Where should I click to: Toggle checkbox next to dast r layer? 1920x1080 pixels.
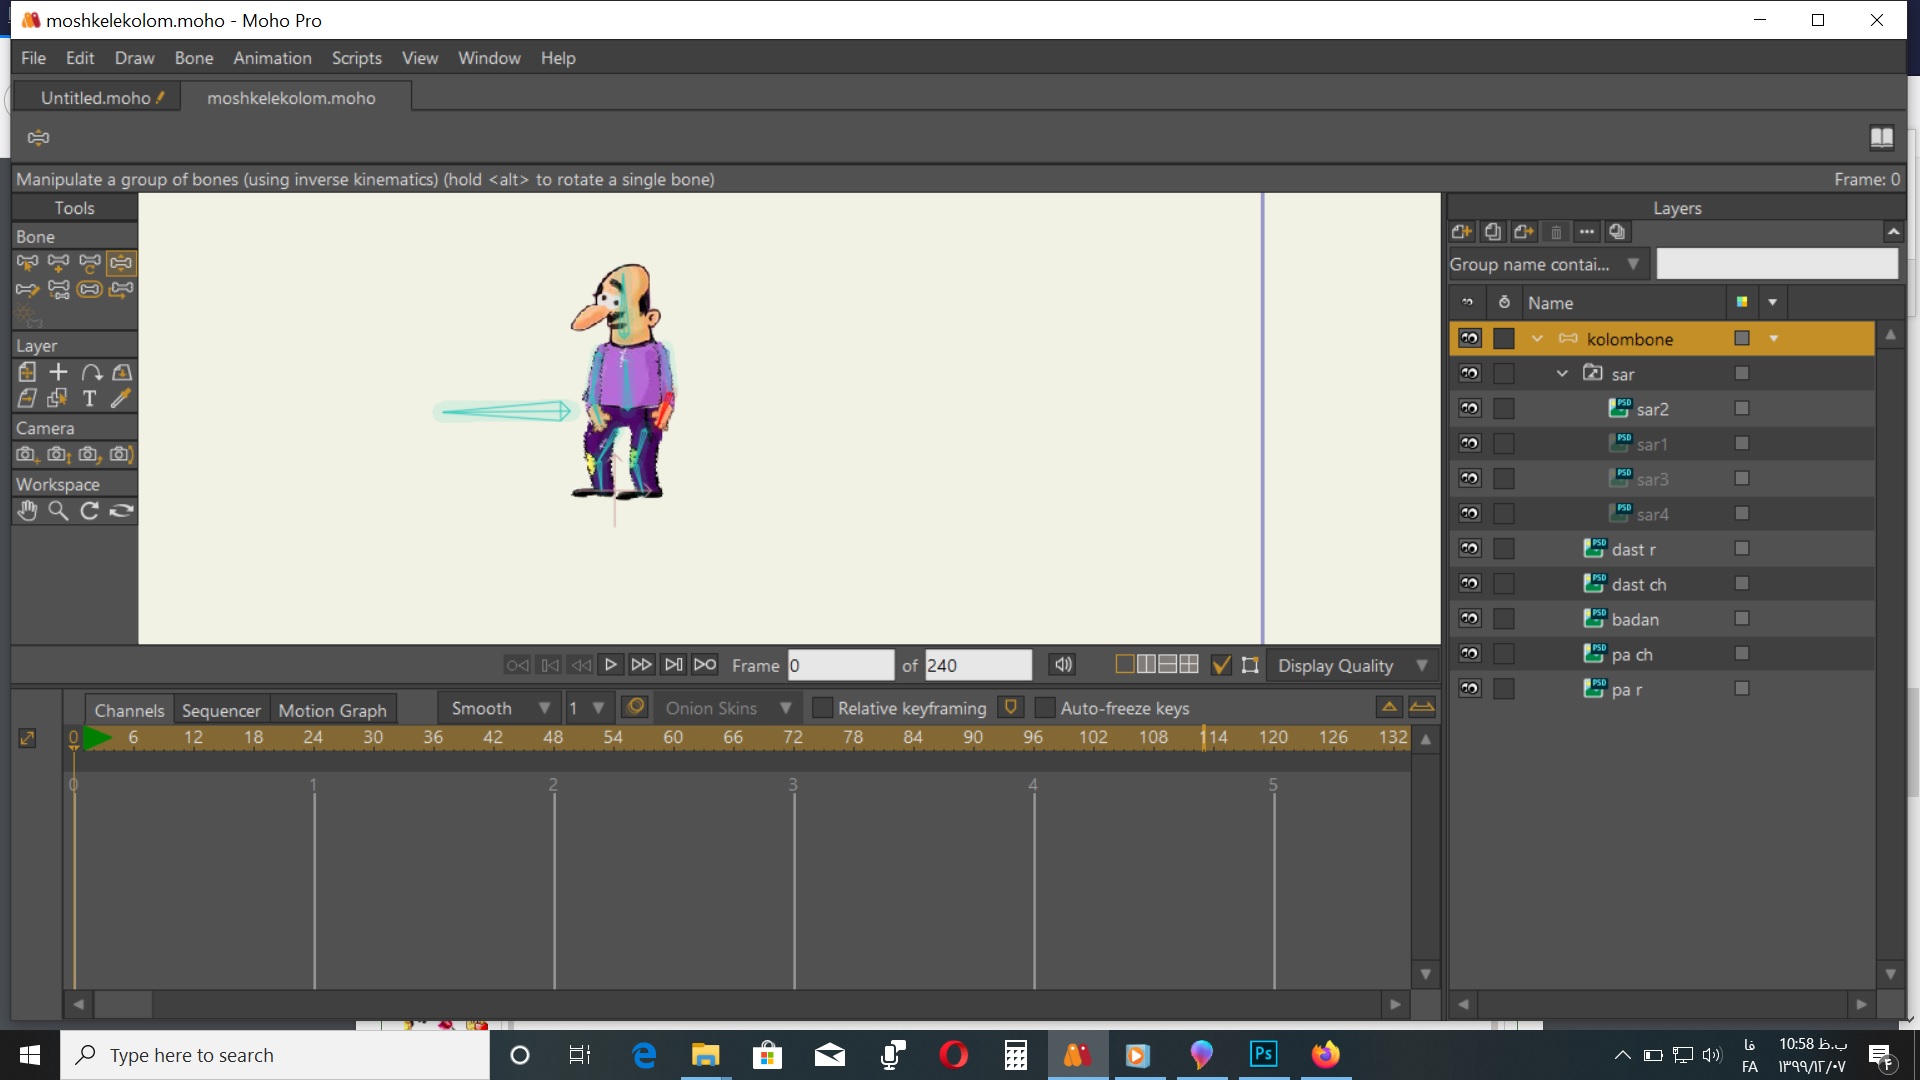point(1742,547)
